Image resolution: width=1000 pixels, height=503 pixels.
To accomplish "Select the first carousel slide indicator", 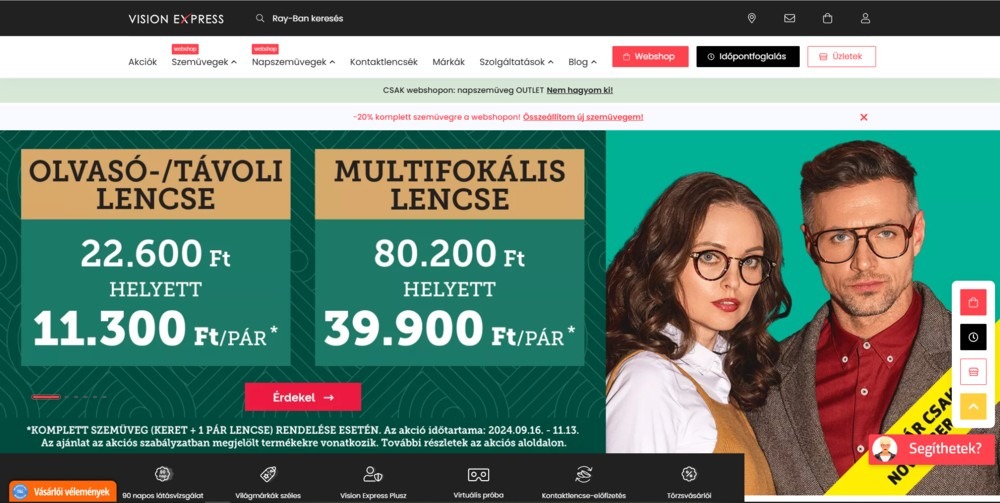I will tap(46, 397).
